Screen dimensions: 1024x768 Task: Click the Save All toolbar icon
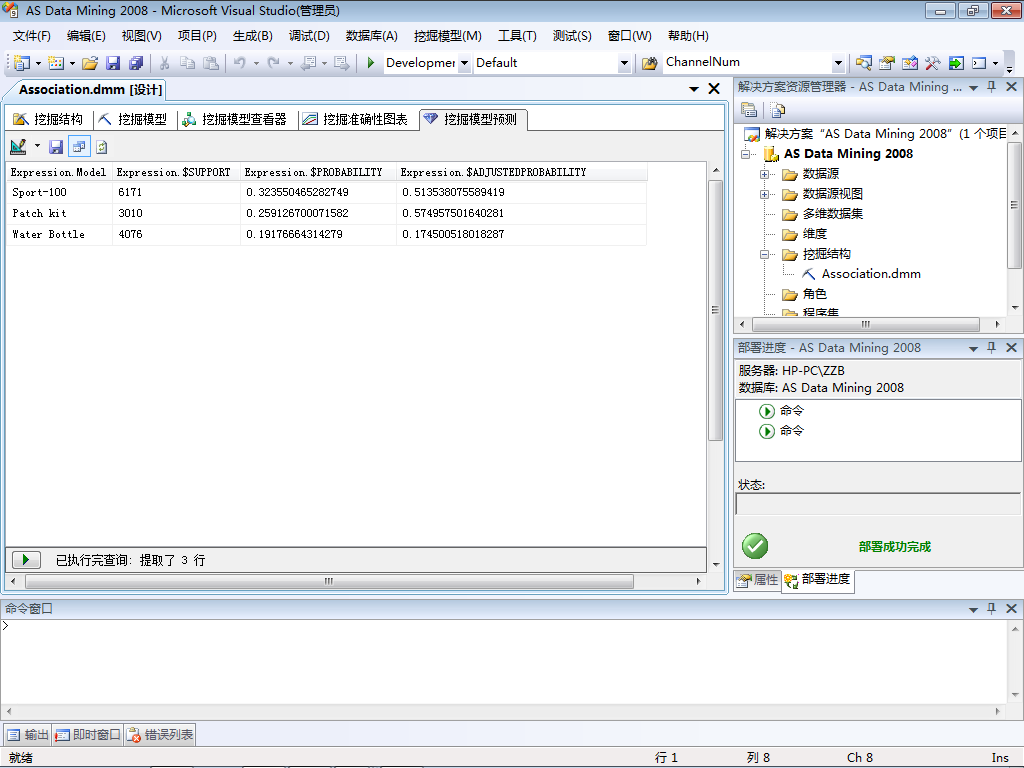pos(136,63)
